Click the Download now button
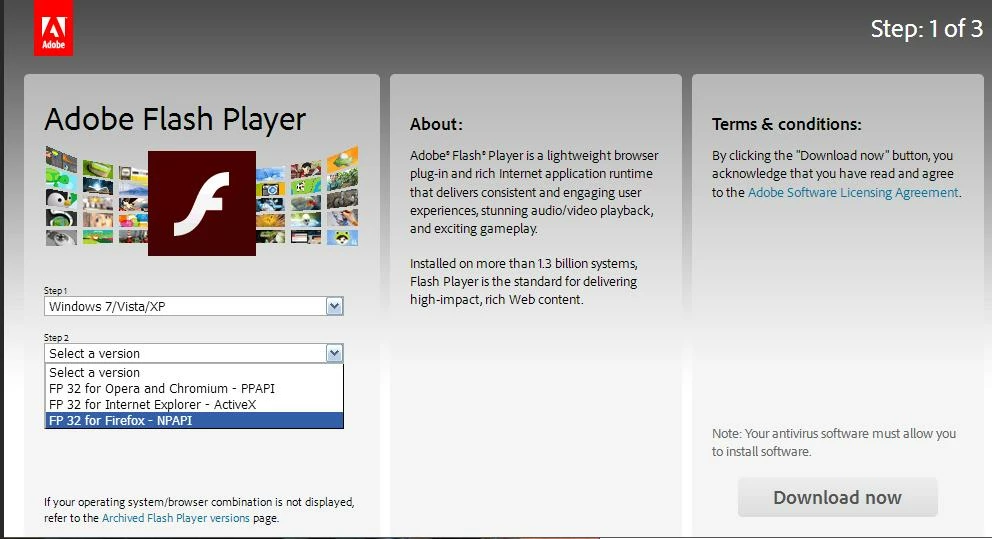 point(838,497)
